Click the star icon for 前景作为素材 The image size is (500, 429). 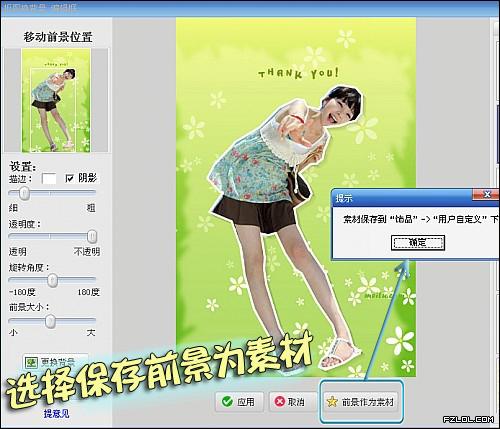click(x=332, y=402)
